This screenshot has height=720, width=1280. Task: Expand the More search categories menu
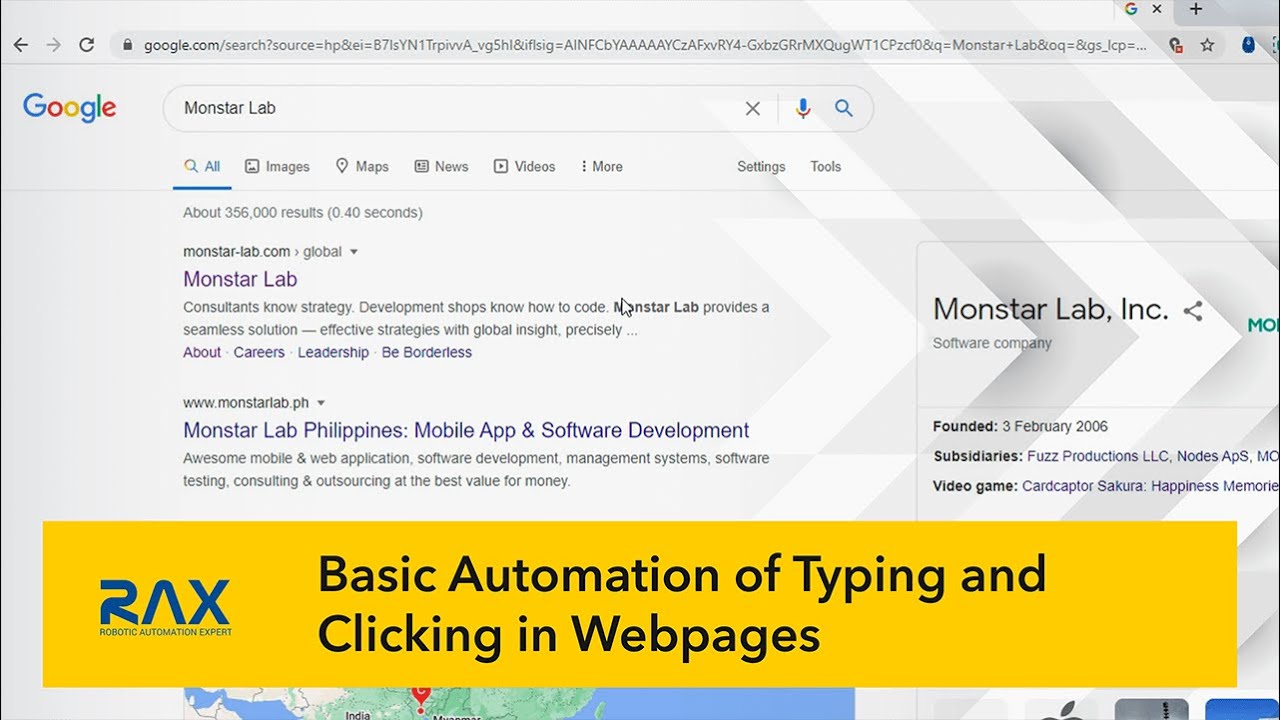(601, 167)
